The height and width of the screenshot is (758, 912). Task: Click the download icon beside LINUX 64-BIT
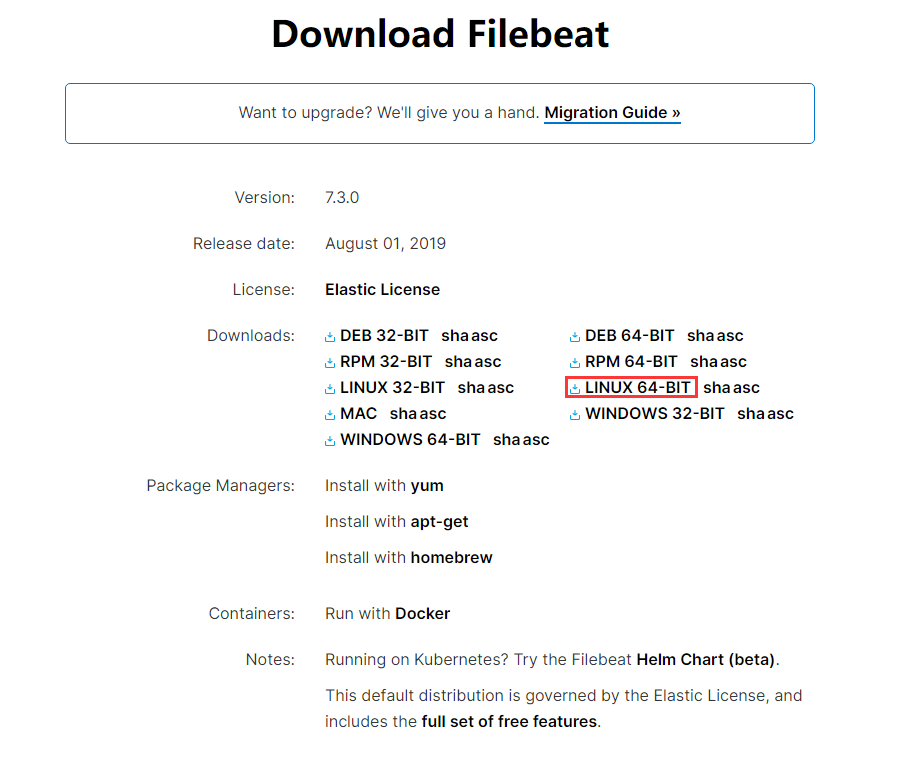click(575, 387)
